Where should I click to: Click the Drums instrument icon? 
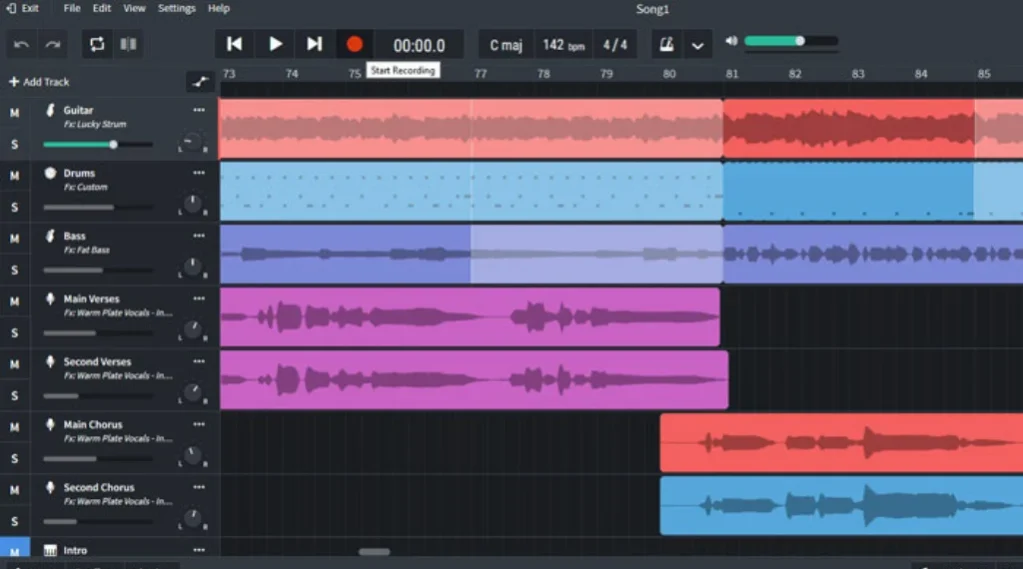tap(50, 173)
